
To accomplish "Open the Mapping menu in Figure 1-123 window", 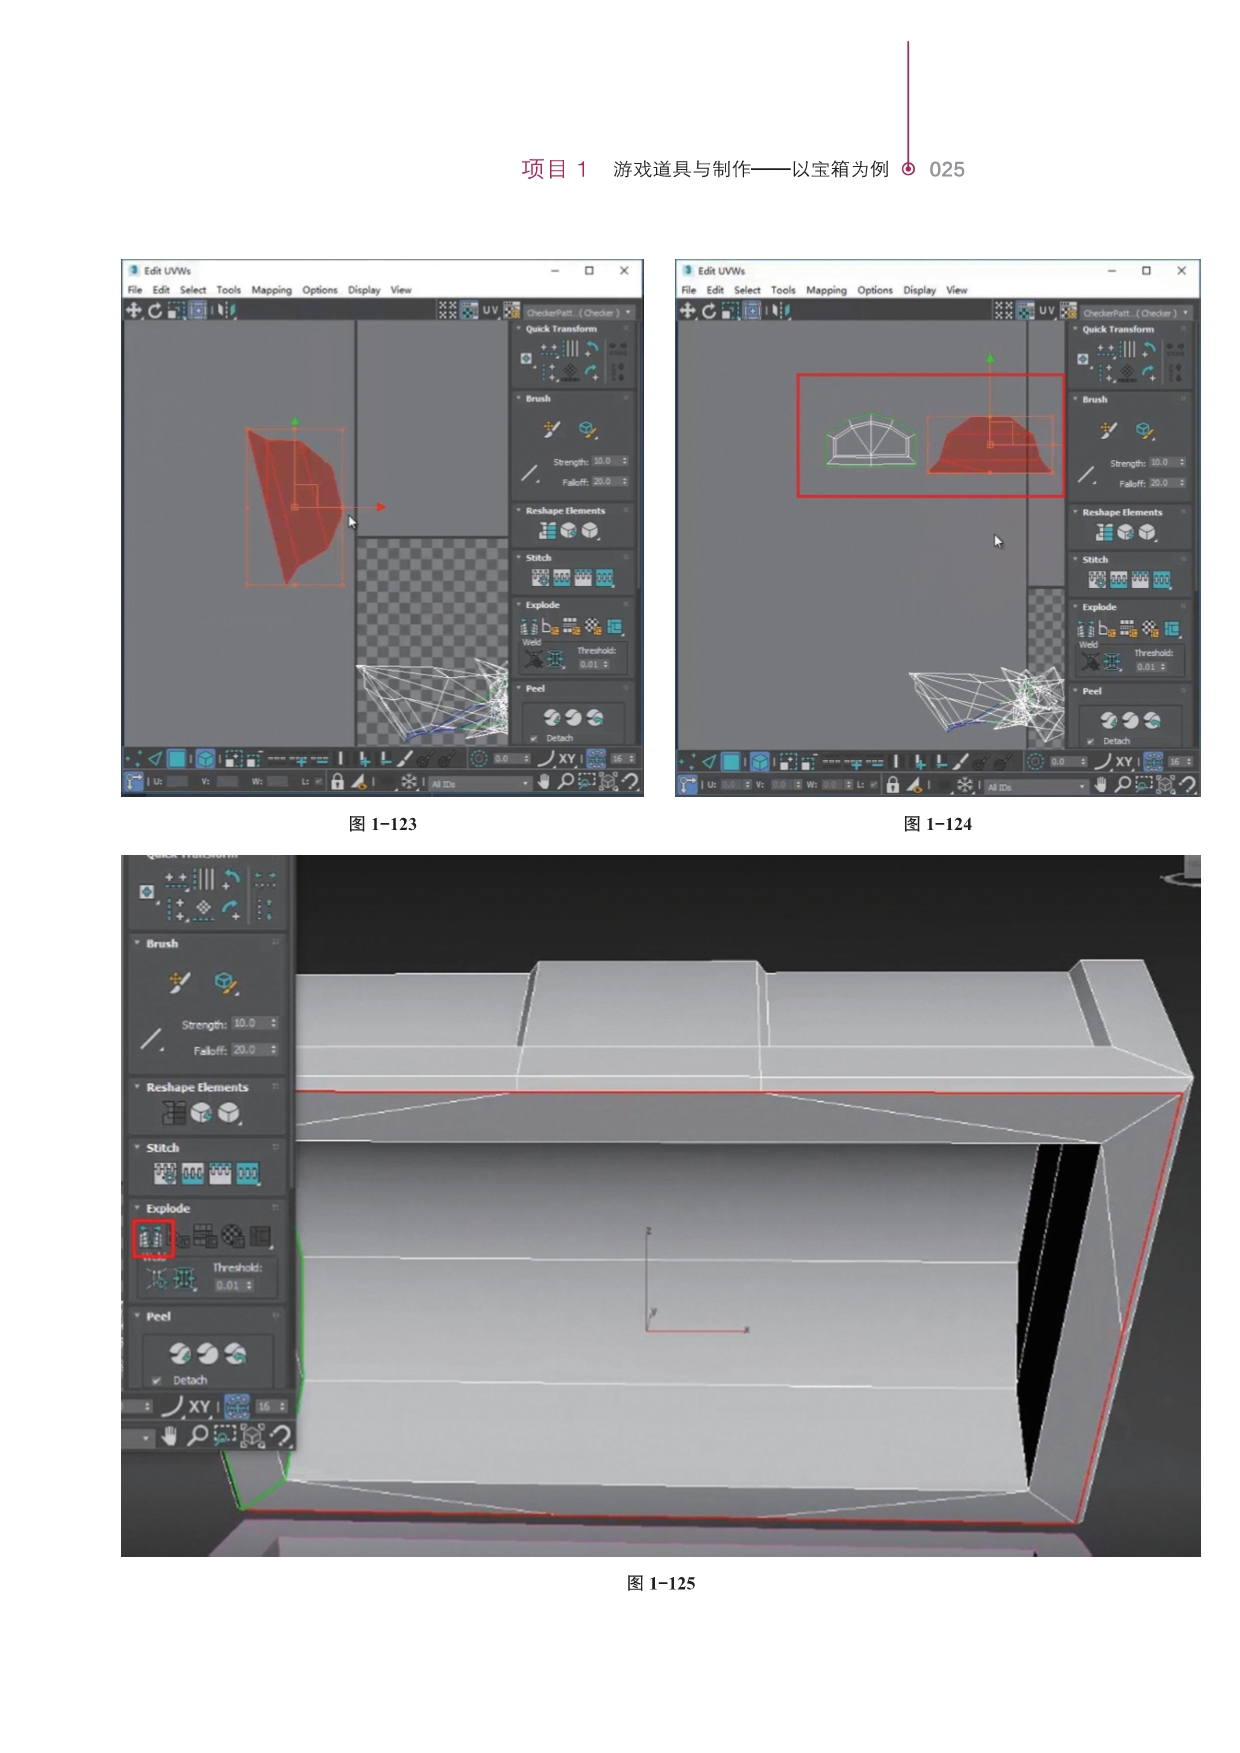I will [271, 290].
